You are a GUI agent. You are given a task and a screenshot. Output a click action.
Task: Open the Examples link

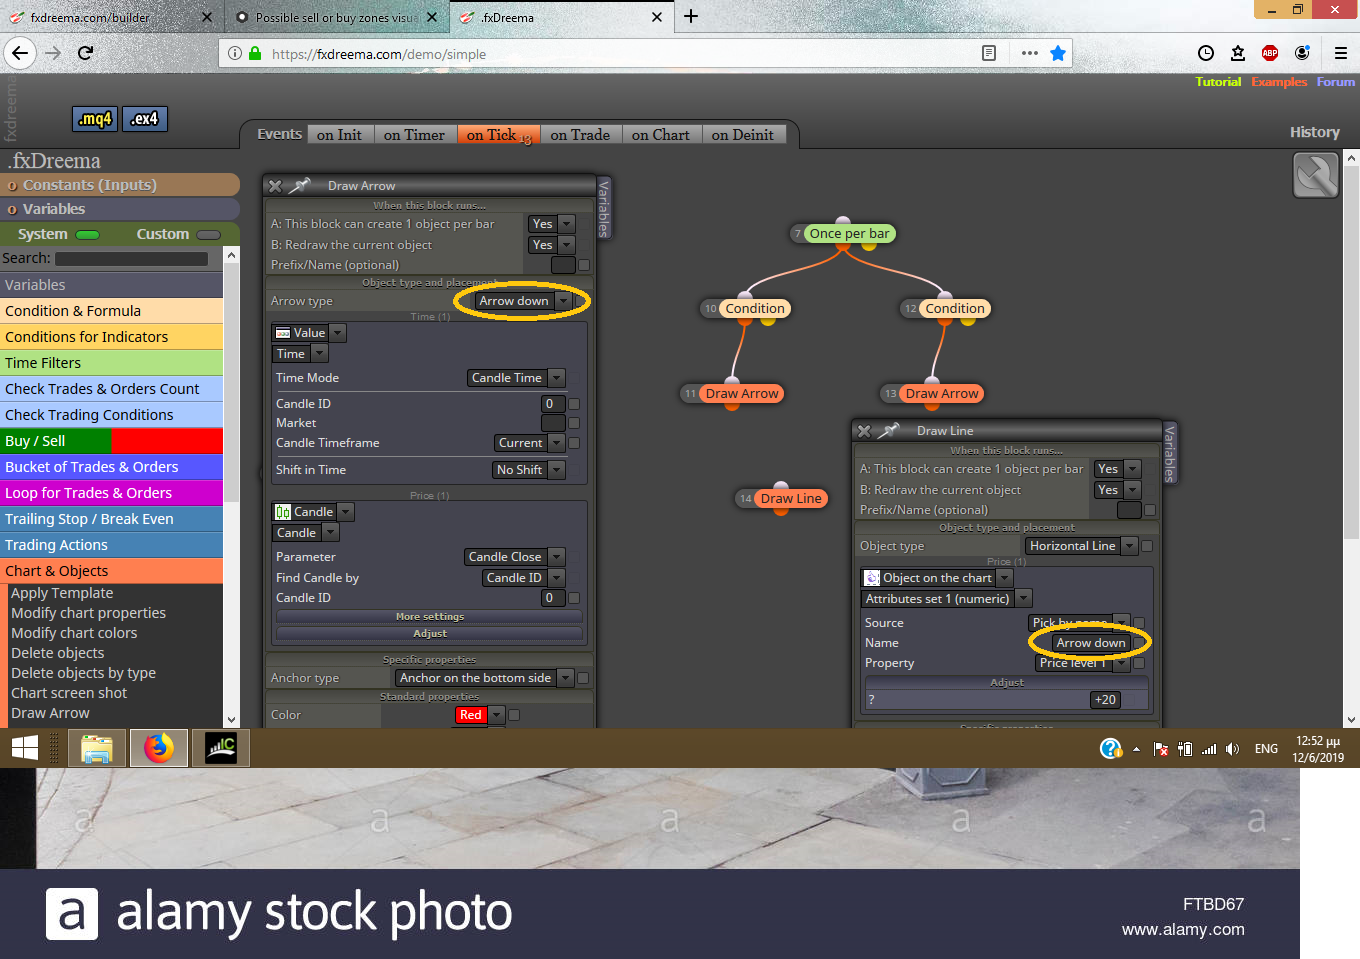pyautogui.click(x=1279, y=82)
